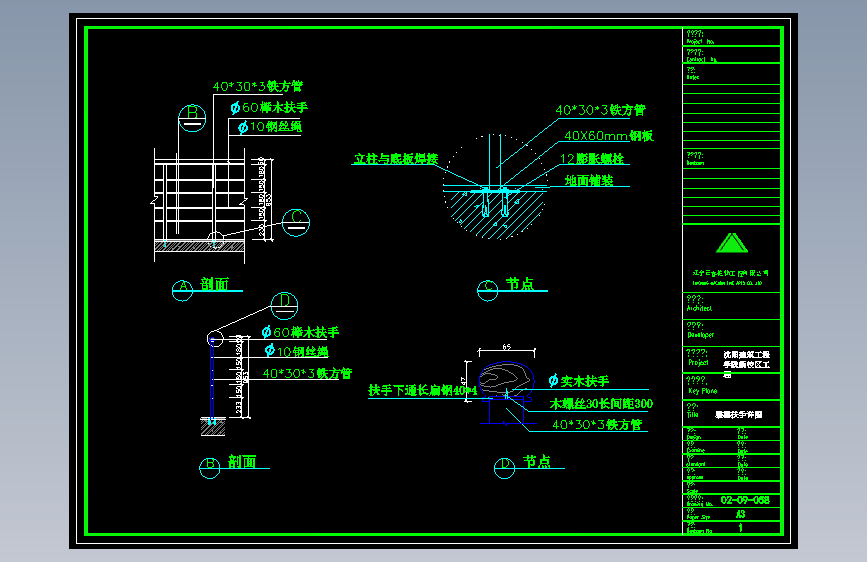This screenshot has height=562, width=867.
Task: Select the 12膨胀螺栓 label
Action: pos(592,159)
